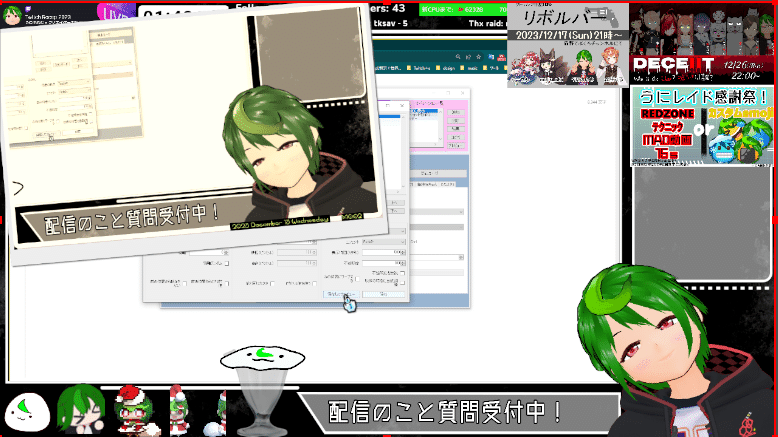This screenshot has width=778, height=437.
Task: Switch to the last tab in back window
Action: pos(448,185)
